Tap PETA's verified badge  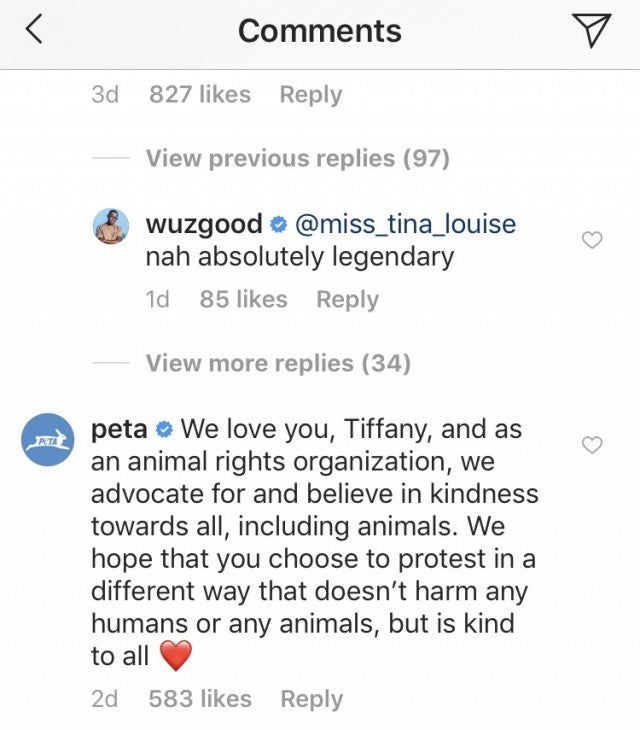[x=165, y=431]
